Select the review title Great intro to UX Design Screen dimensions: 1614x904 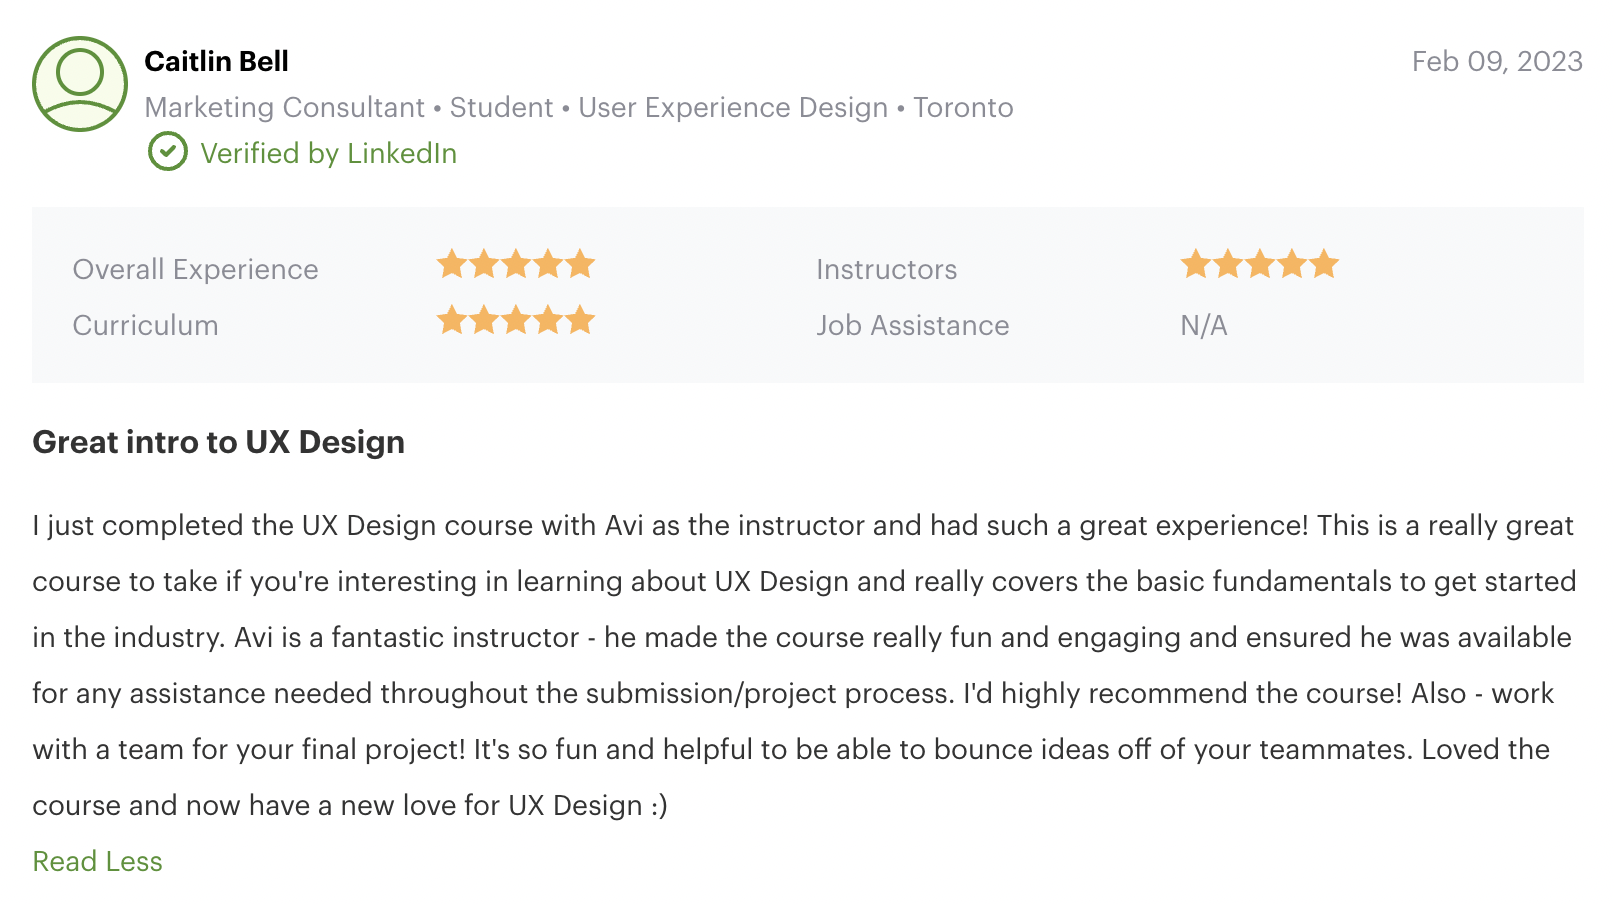[x=218, y=442]
